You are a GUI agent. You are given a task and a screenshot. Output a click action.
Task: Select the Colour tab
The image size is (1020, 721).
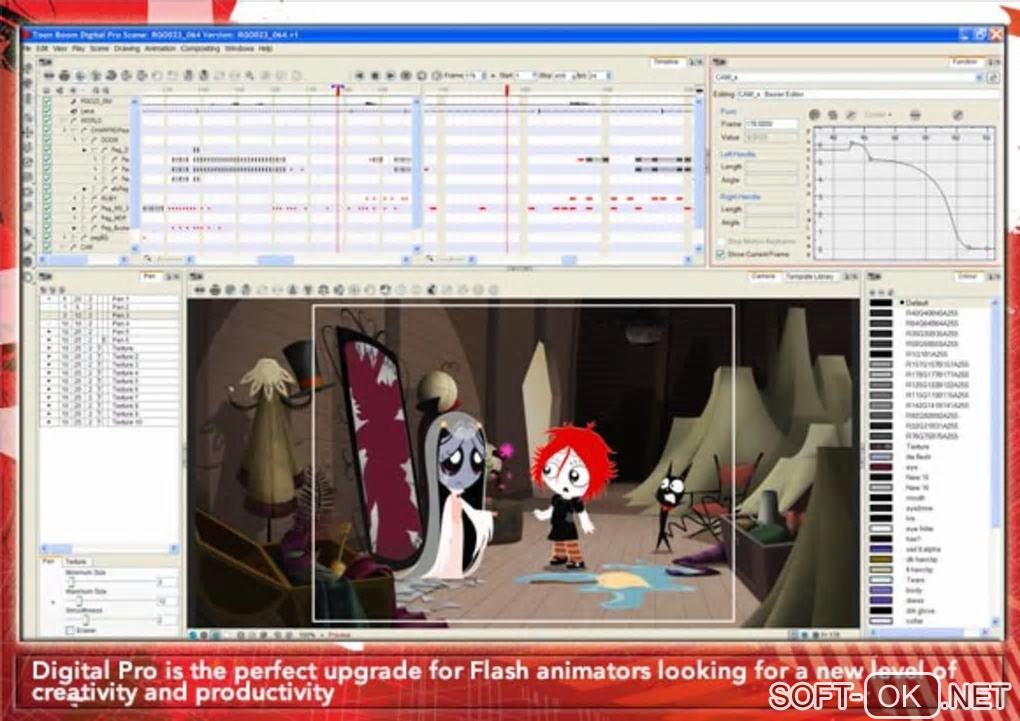(x=967, y=277)
